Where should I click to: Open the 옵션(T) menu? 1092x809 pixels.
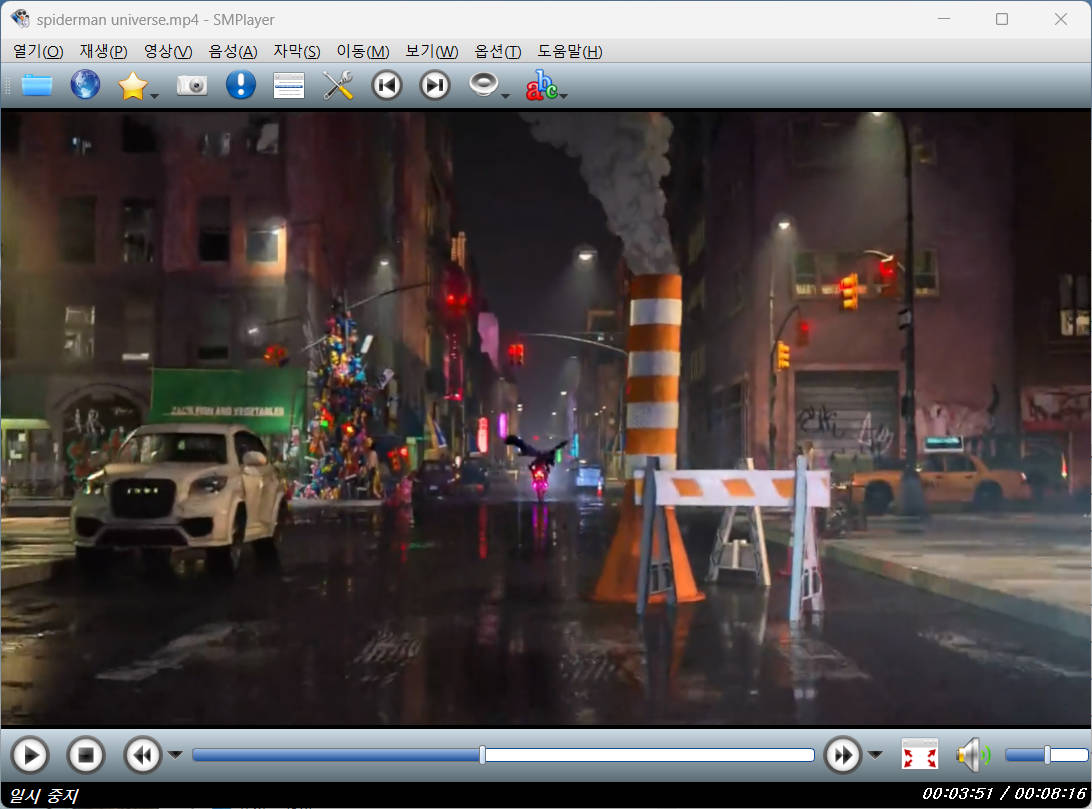point(497,52)
